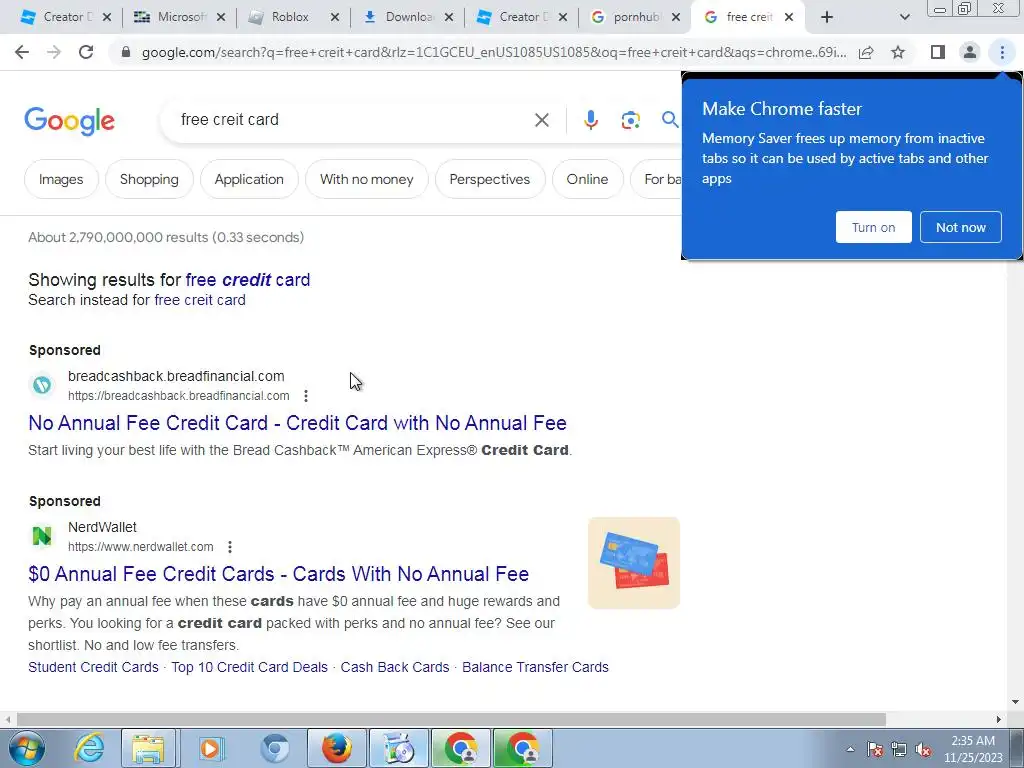Viewport: 1024px width, 768px height.
Task: Search instead for free creit card
Action: [x=200, y=300]
